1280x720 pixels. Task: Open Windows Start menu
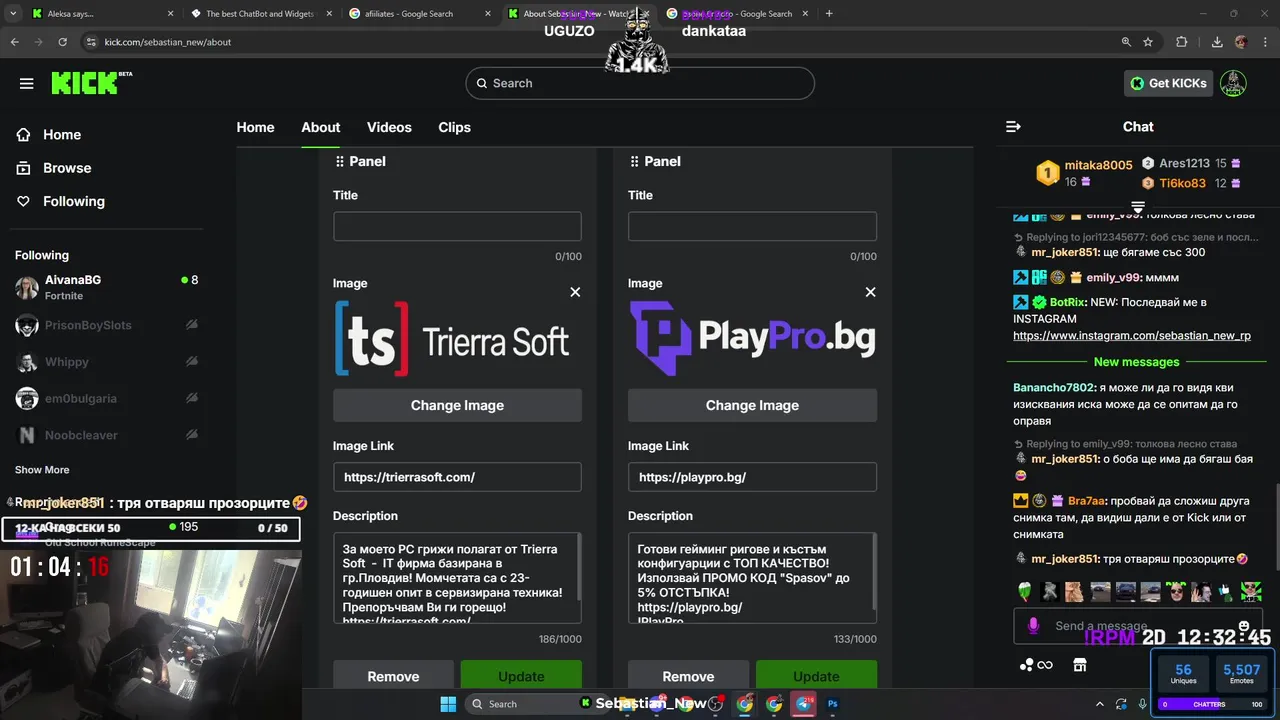pyautogui.click(x=447, y=704)
